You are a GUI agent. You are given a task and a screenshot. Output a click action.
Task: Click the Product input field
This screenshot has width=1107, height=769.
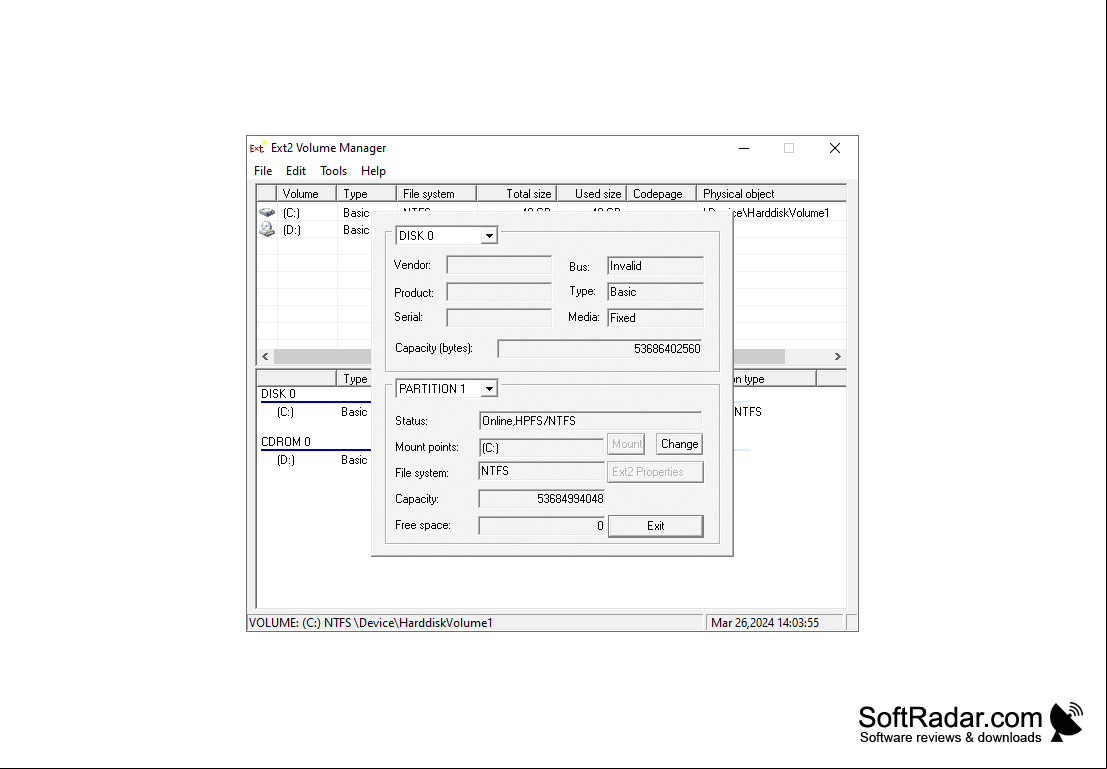(x=499, y=292)
